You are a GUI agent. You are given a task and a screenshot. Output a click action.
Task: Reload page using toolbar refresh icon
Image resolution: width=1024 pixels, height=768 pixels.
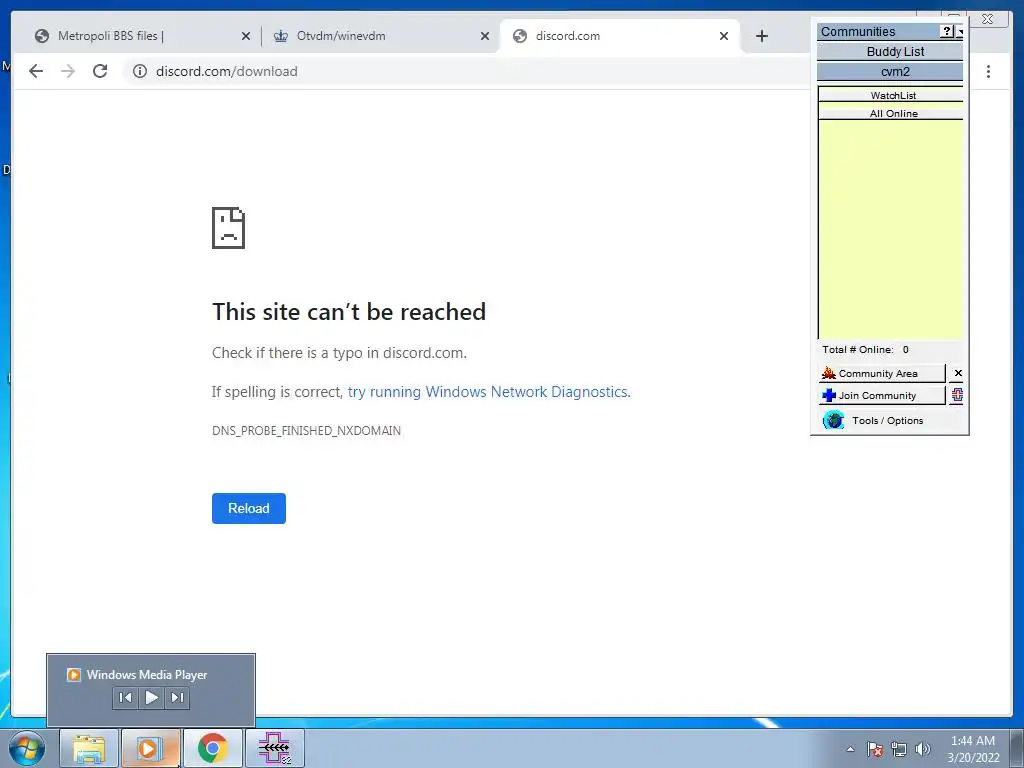(100, 71)
